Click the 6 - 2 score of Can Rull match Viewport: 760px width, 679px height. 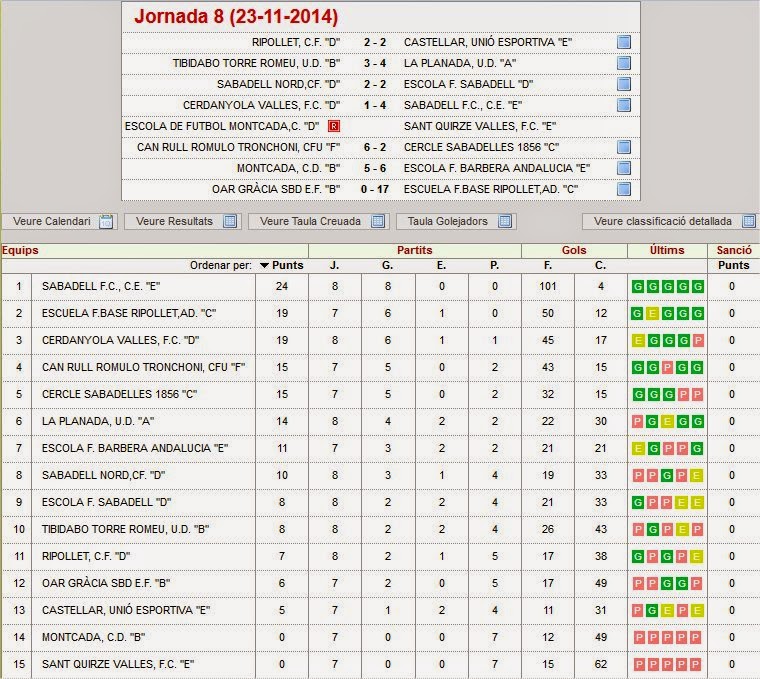[x=375, y=147]
